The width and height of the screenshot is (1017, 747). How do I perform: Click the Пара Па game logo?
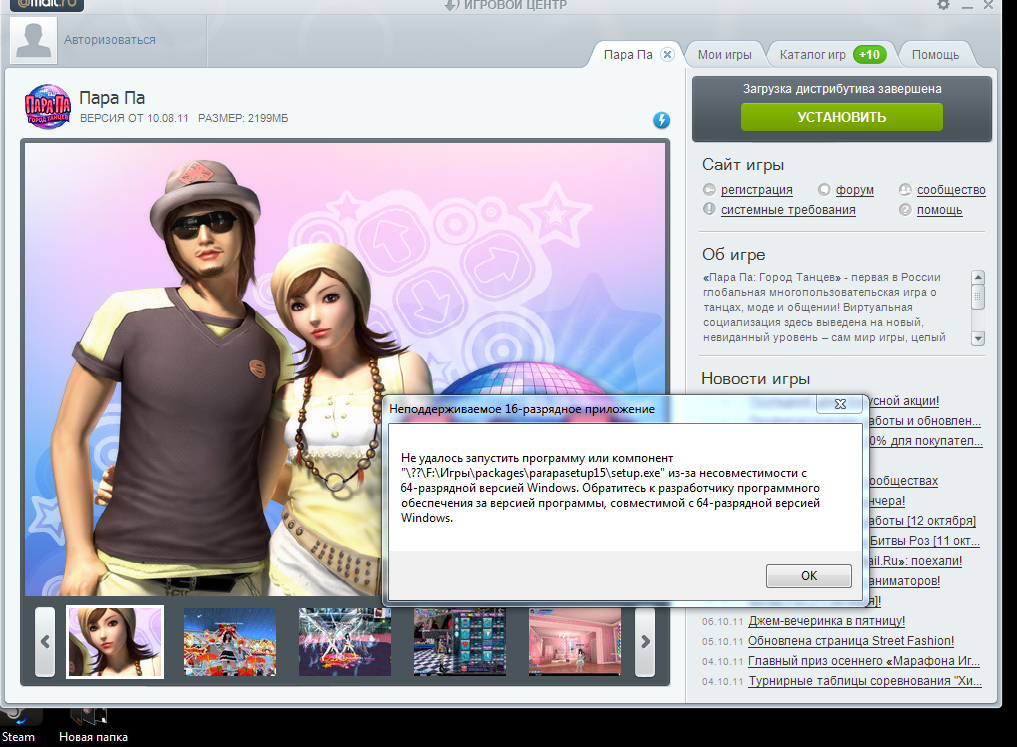tap(47, 106)
